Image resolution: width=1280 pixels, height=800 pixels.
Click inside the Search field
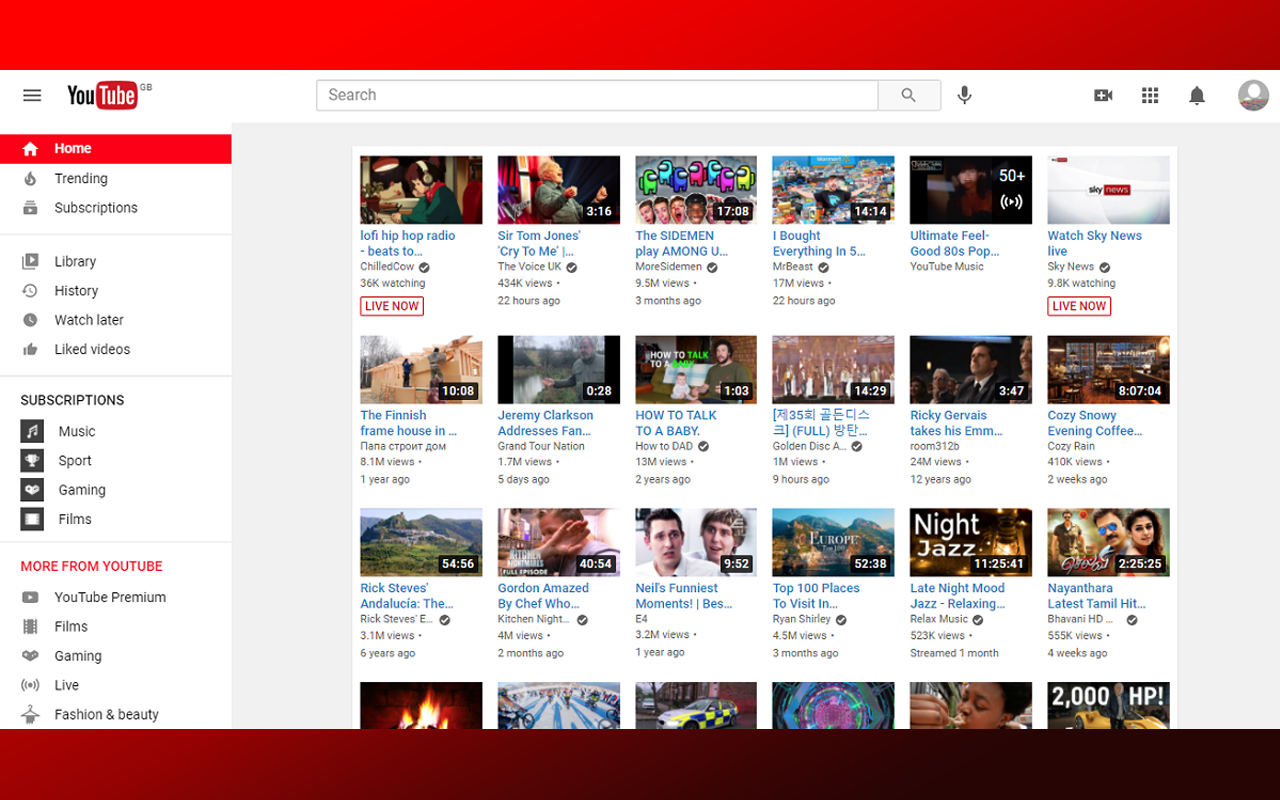597,95
